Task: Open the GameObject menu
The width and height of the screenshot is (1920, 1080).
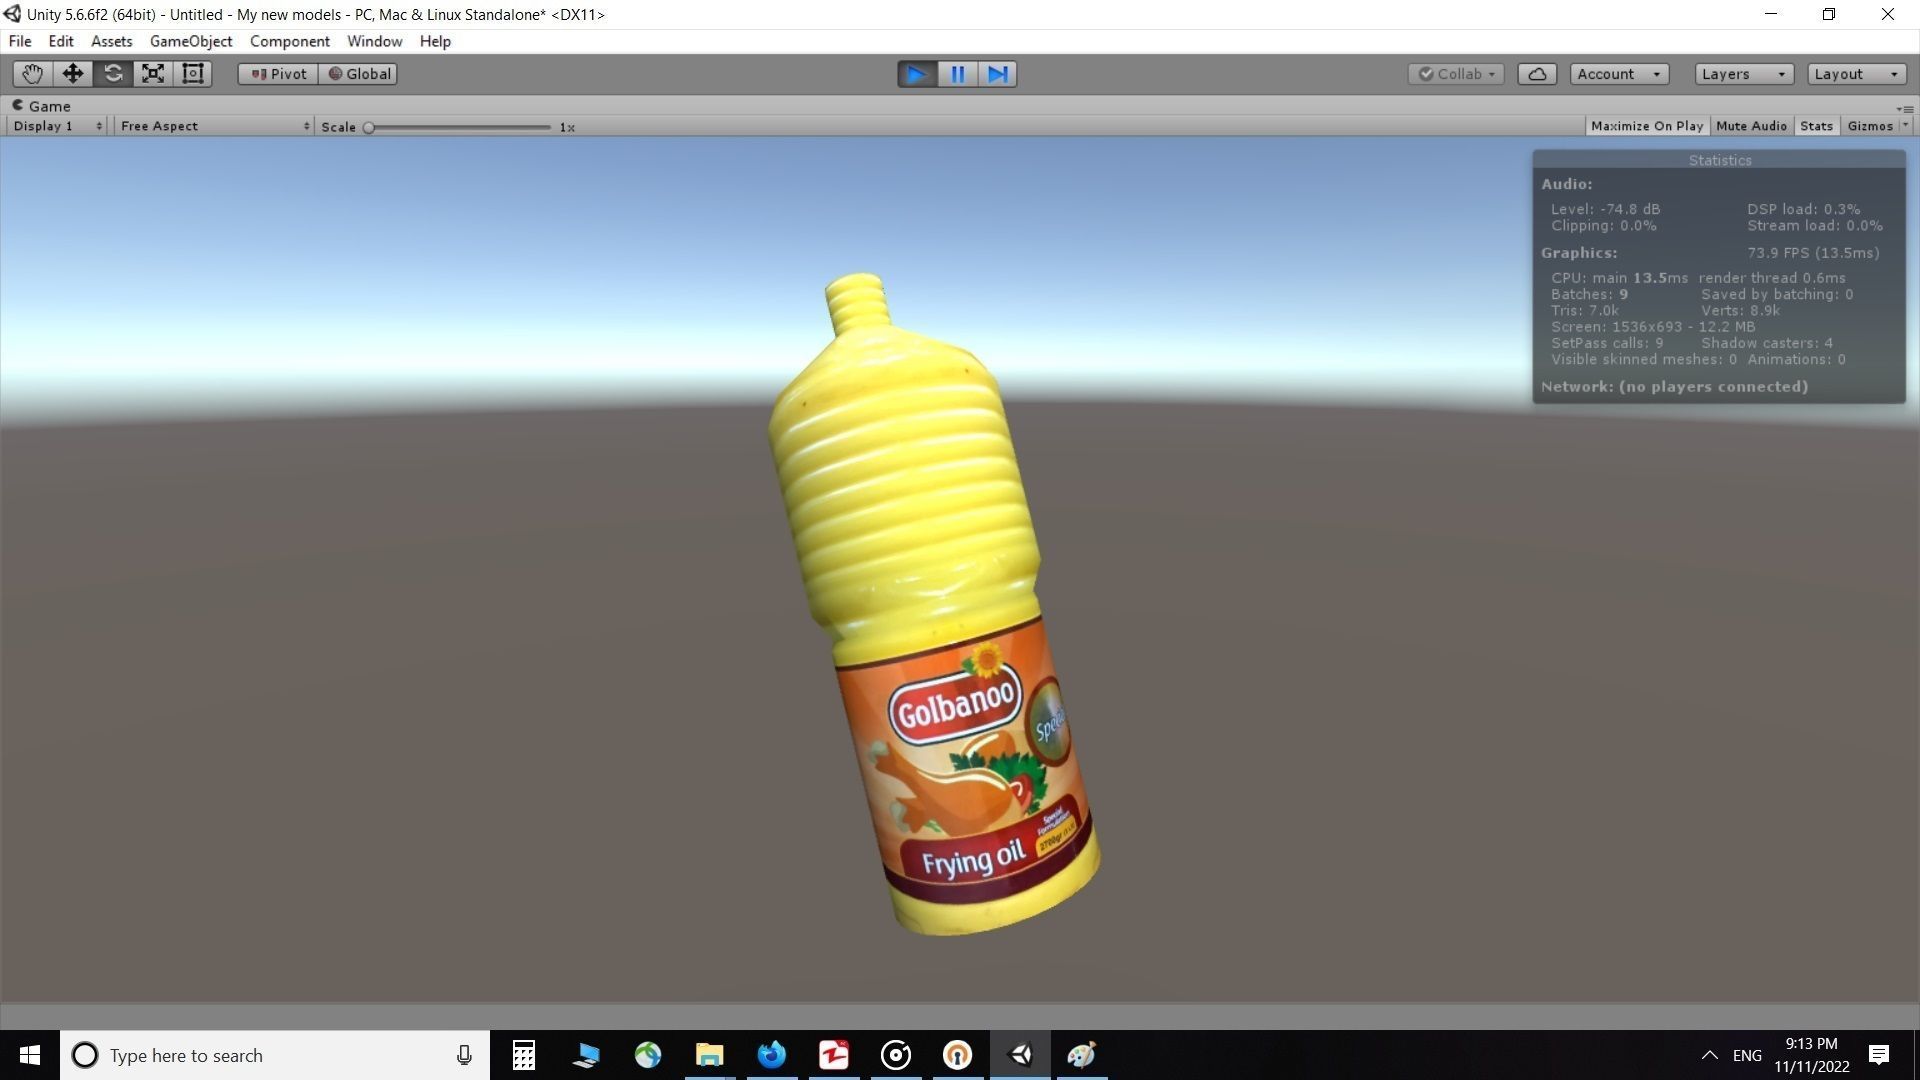Action: click(190, 41)
